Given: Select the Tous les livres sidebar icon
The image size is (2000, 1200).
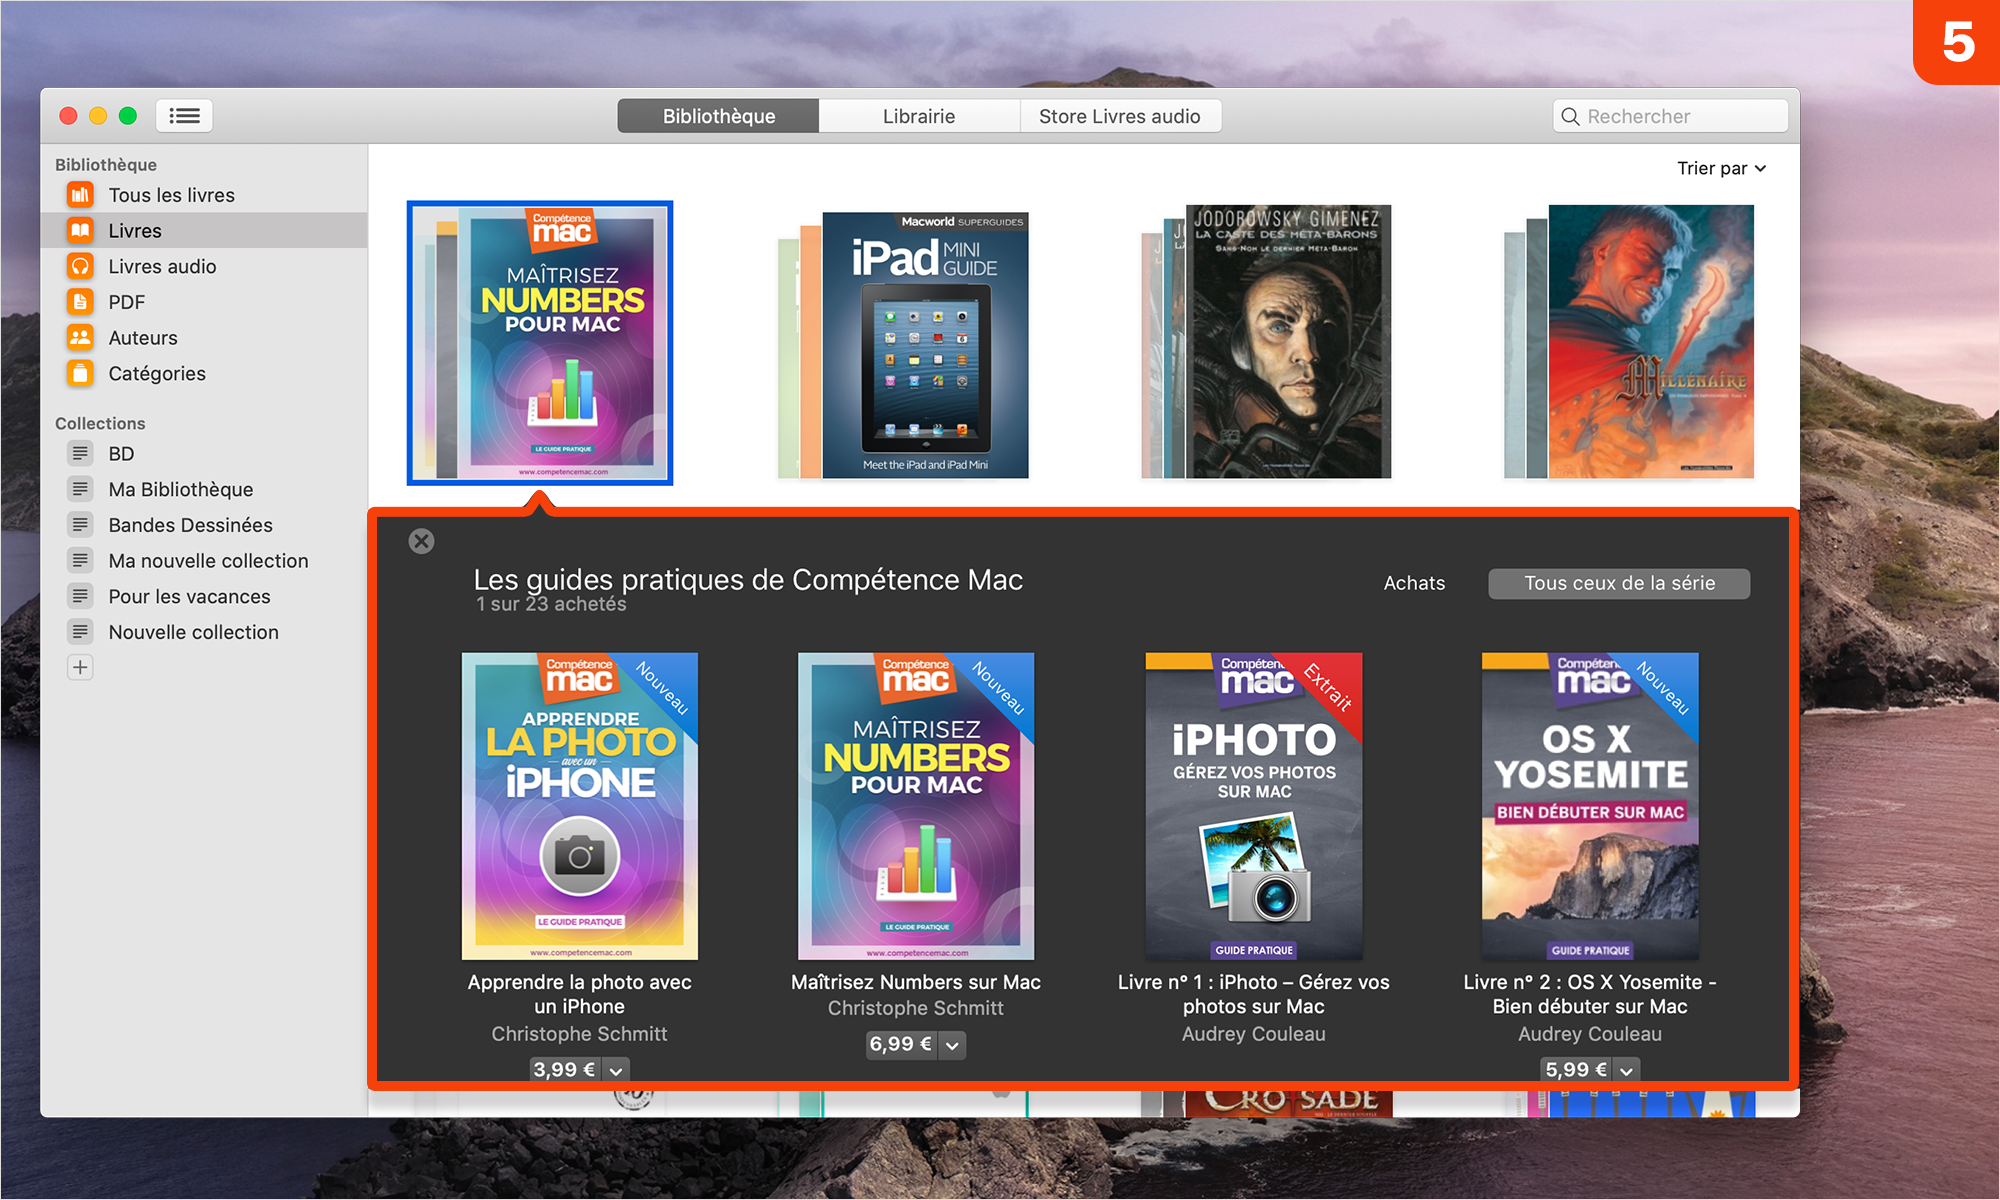Looking at the screenshot, I should 80,195.
